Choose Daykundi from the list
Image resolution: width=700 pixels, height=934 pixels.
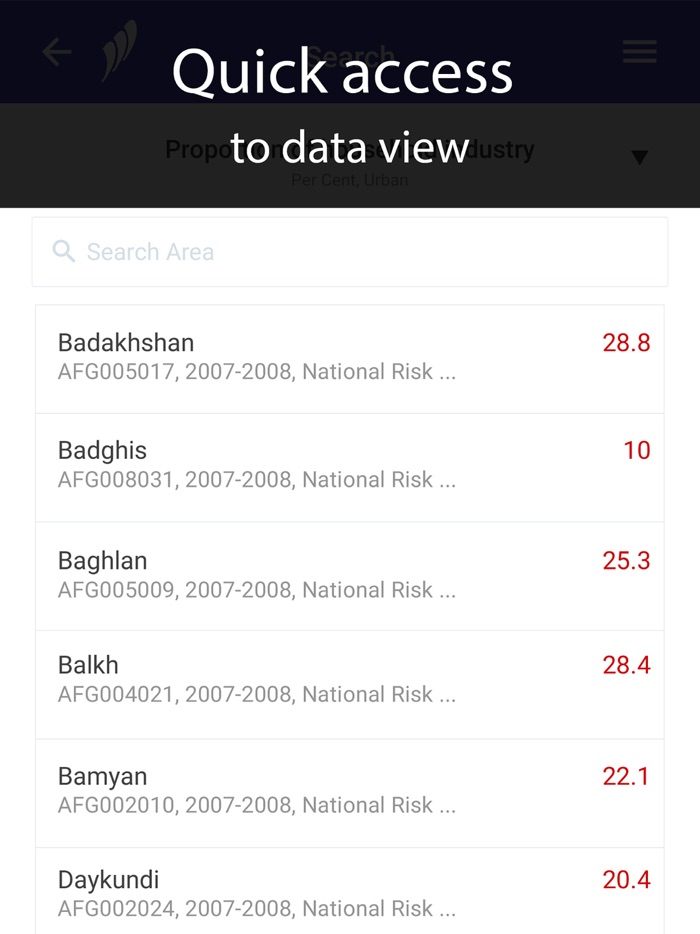(350, 892)
